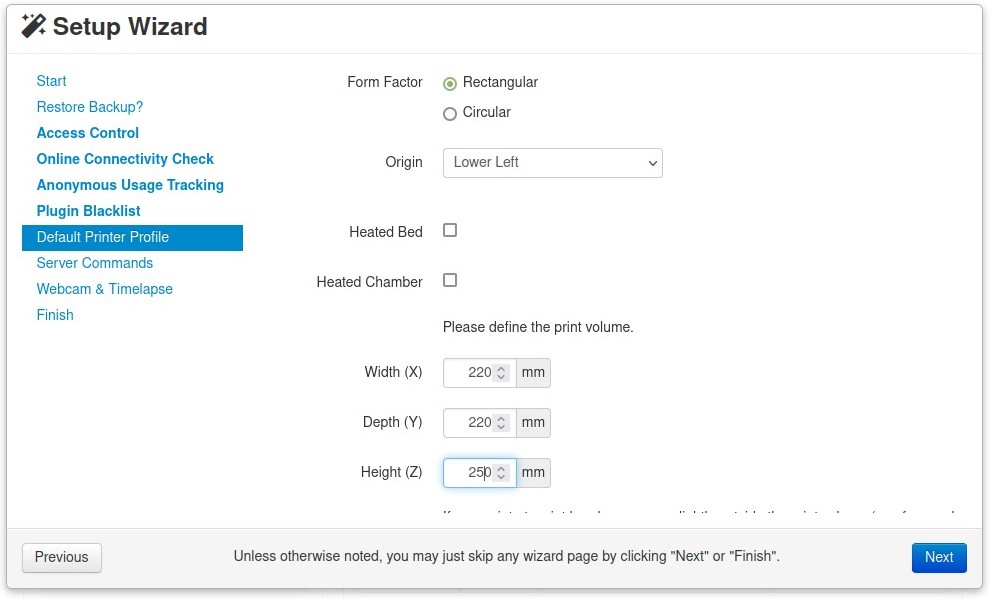Image resolution: width=992 pixels, height=600 pixels.
Task: Open Online Connectivity Check page
Action: [125, 159]
